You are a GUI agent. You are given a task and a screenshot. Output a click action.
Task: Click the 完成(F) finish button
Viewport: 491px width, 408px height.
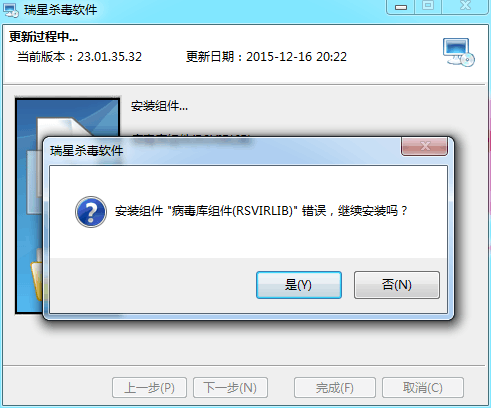(x=335, y=388)
